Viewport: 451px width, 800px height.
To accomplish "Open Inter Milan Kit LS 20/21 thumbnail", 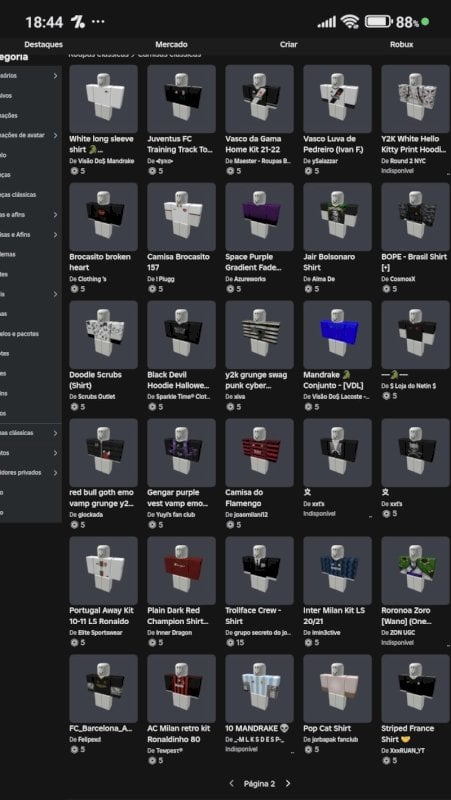I will point(337,570).
